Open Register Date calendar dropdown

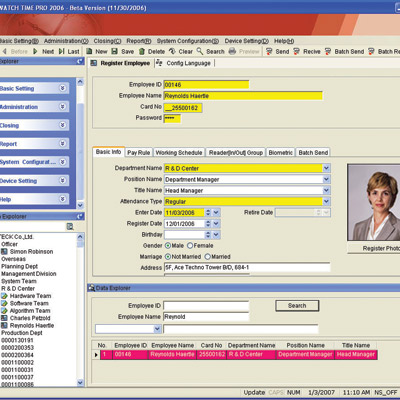216,224
